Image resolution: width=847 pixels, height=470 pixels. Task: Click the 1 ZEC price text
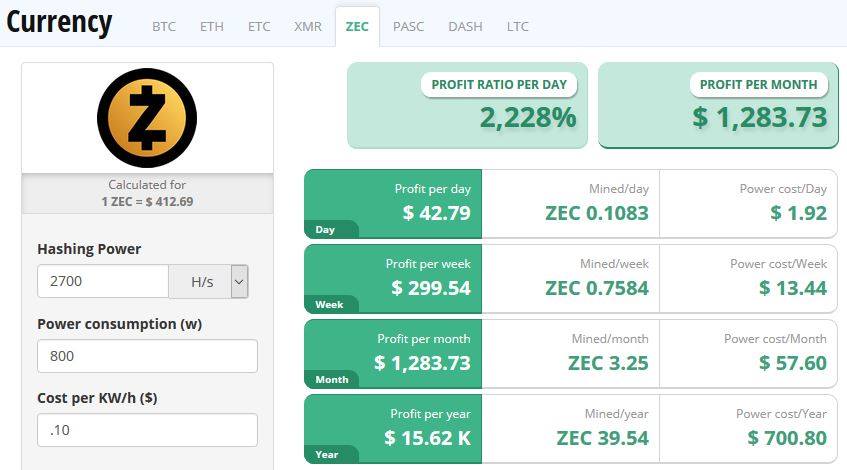(147, 202)
